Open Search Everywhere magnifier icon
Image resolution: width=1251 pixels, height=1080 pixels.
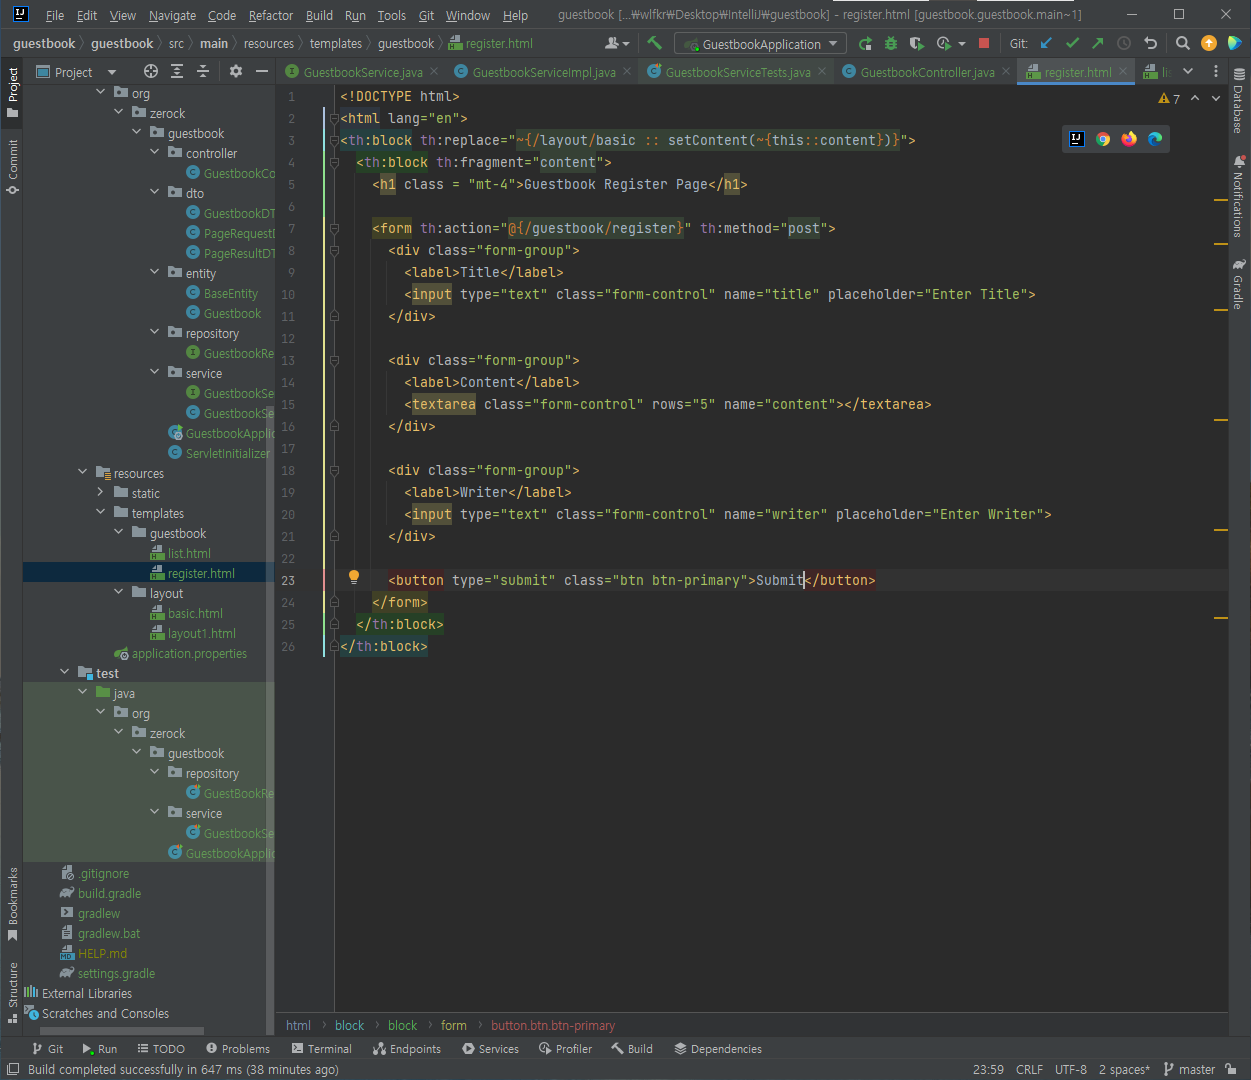1183,43
